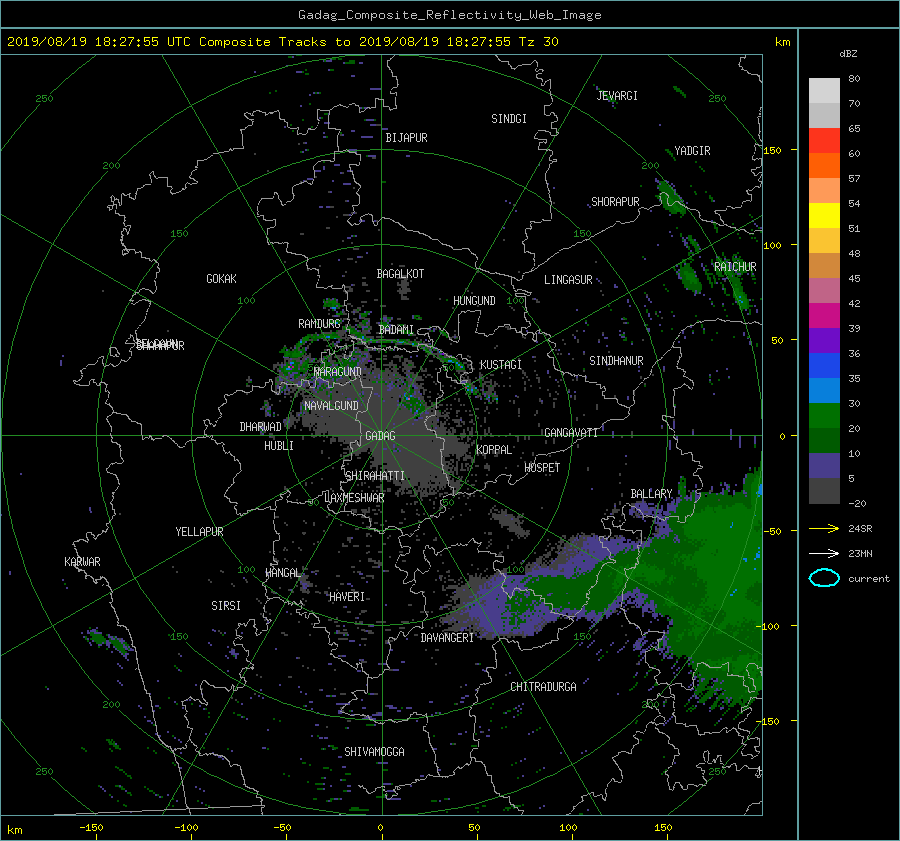Select the light grey 70-80 dBZ swatch

[x=824, y=91]
